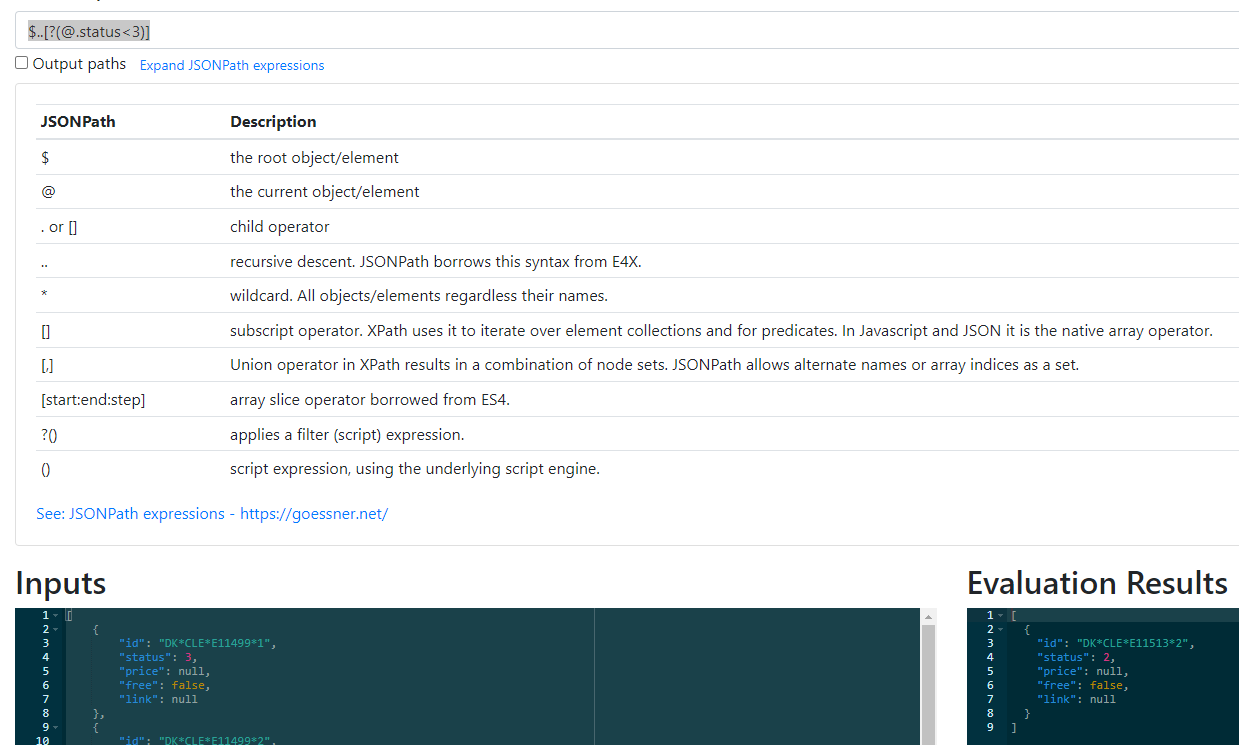Click the Description column header
The image size is (1239, 745).
point(273,121)
